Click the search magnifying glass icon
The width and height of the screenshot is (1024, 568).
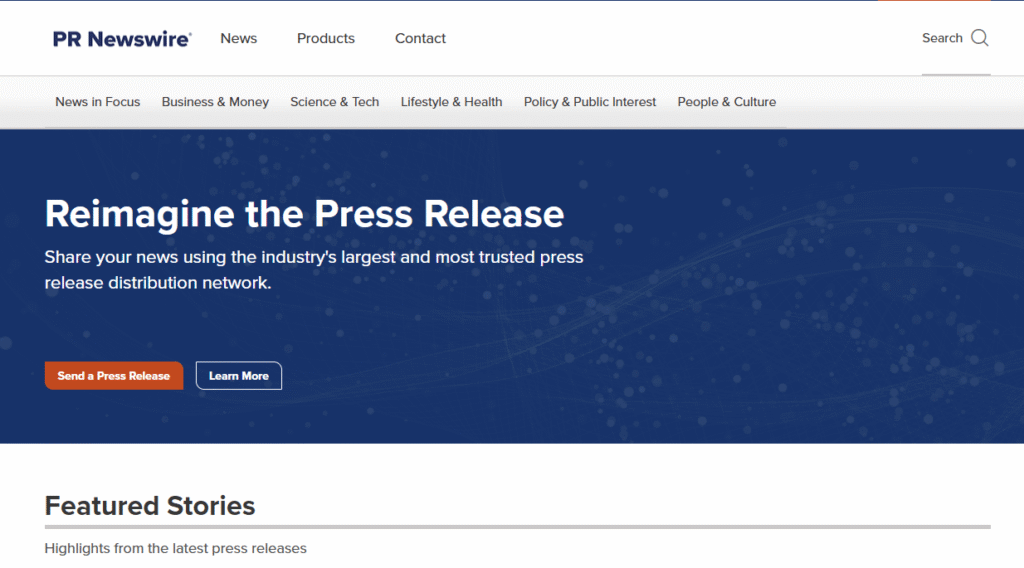tap(980, 38)
